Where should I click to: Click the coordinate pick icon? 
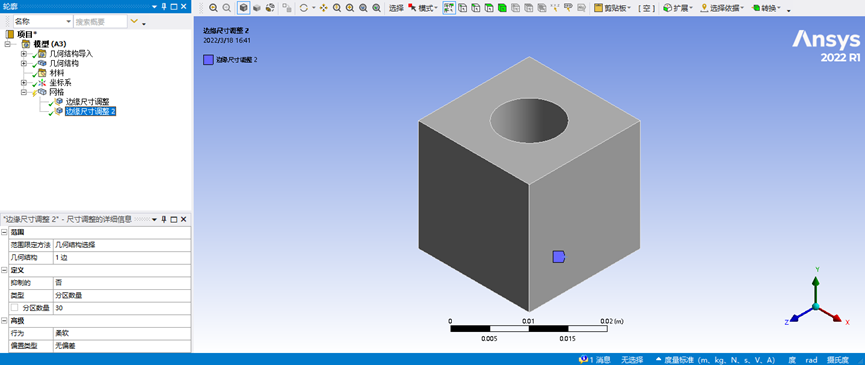(x=555, y=8)
